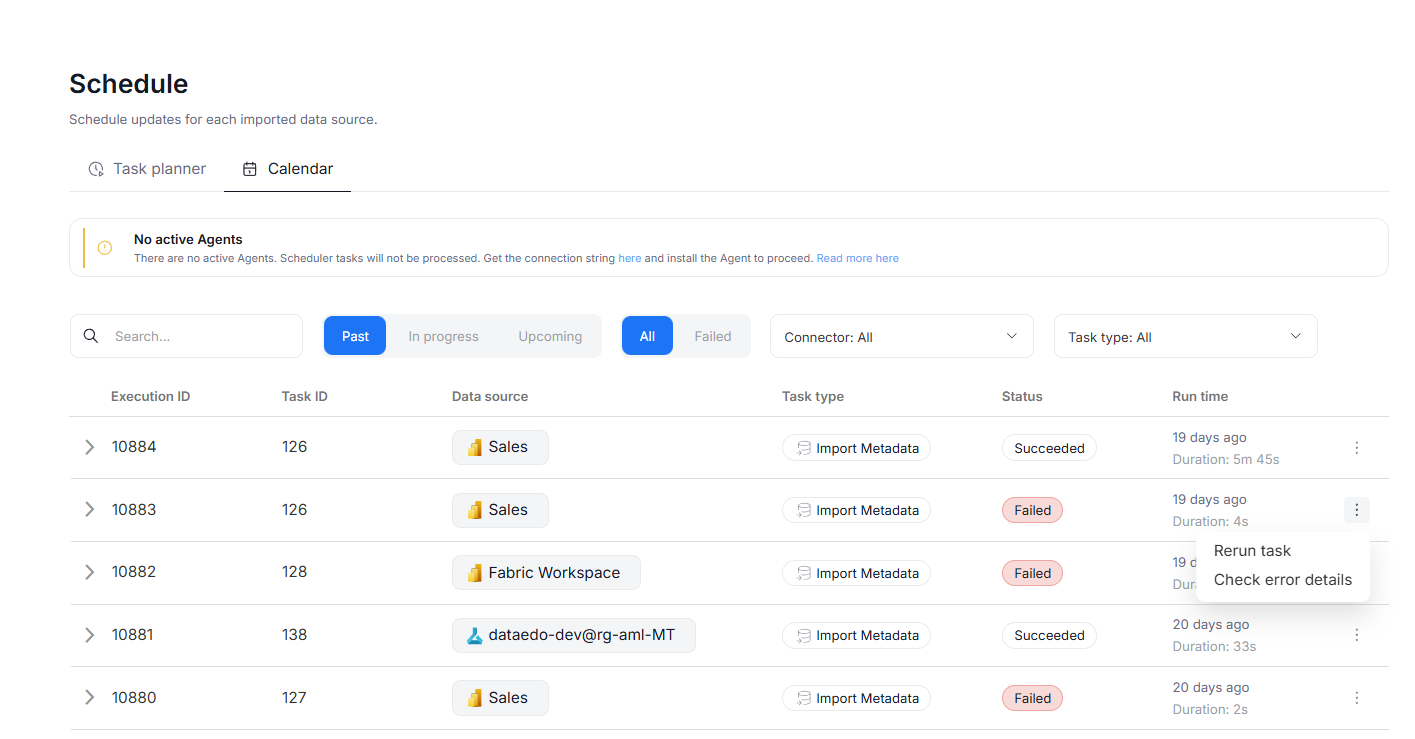This screenshot has height=739, width=1415.
Task: Click the three-dot menu for execution 10884
Action: pos(1356,448)
